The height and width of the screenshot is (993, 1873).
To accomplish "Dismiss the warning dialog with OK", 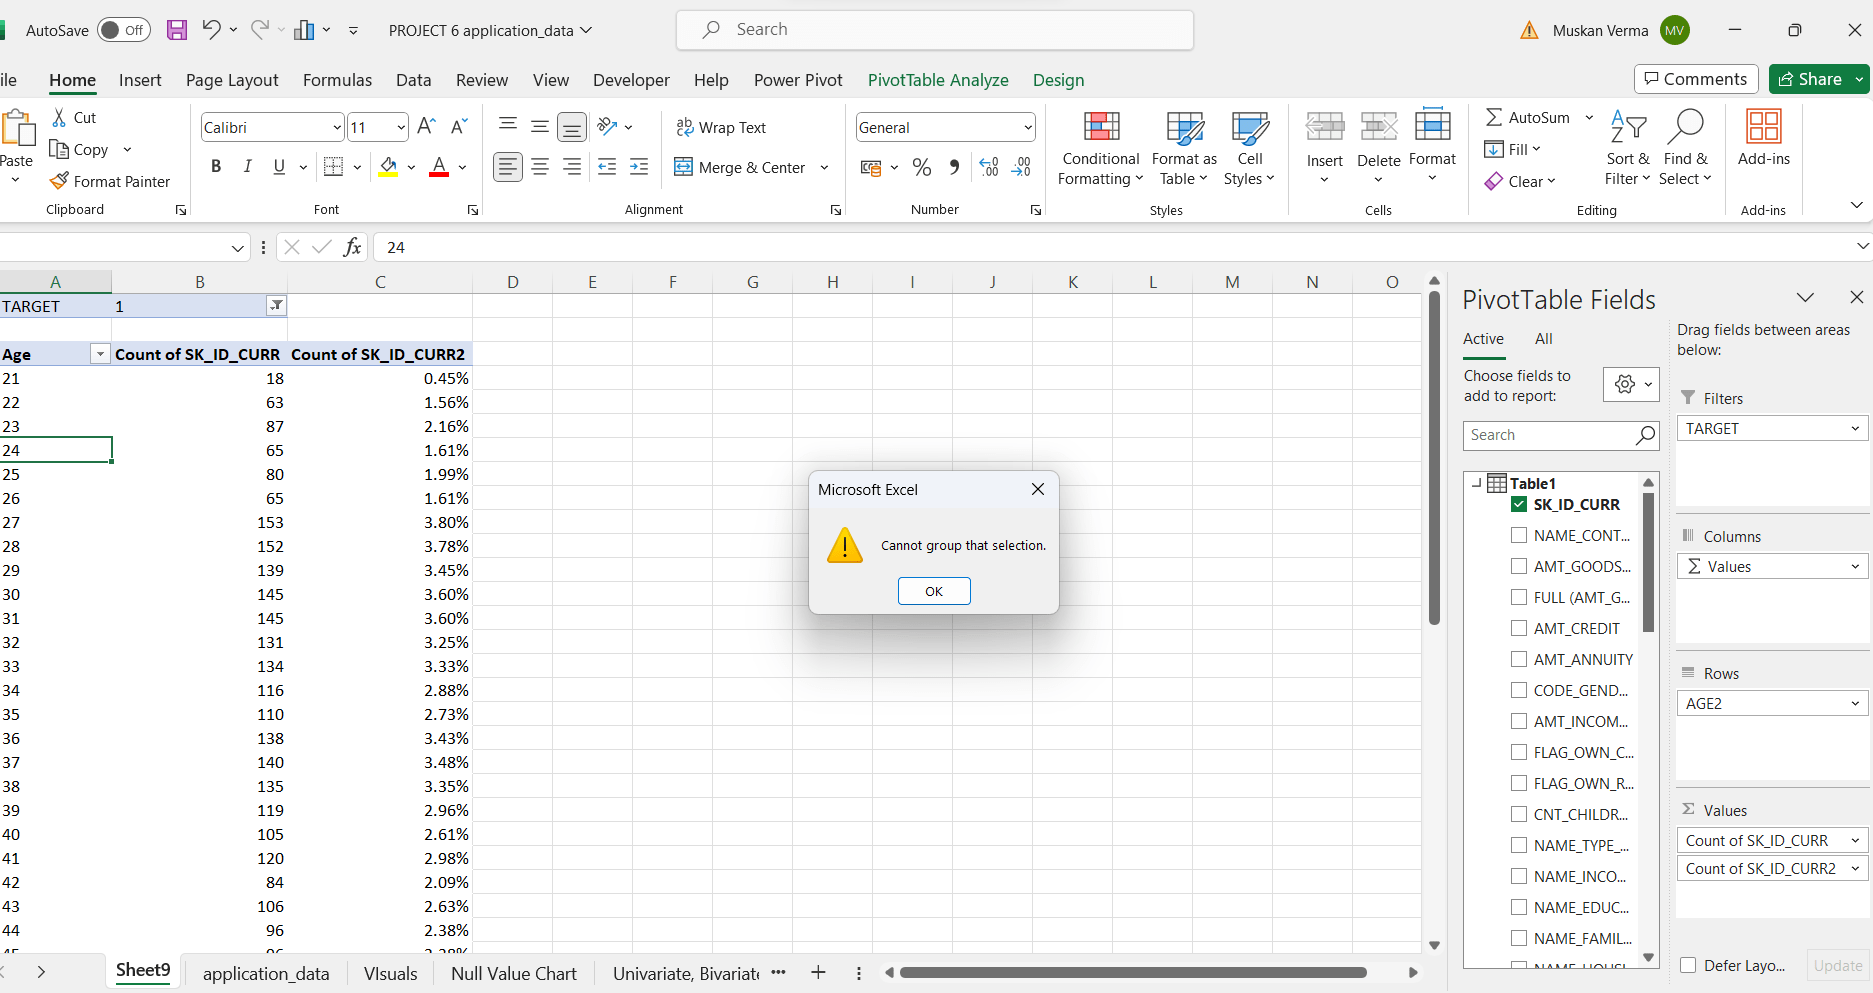I will (933, 590).
